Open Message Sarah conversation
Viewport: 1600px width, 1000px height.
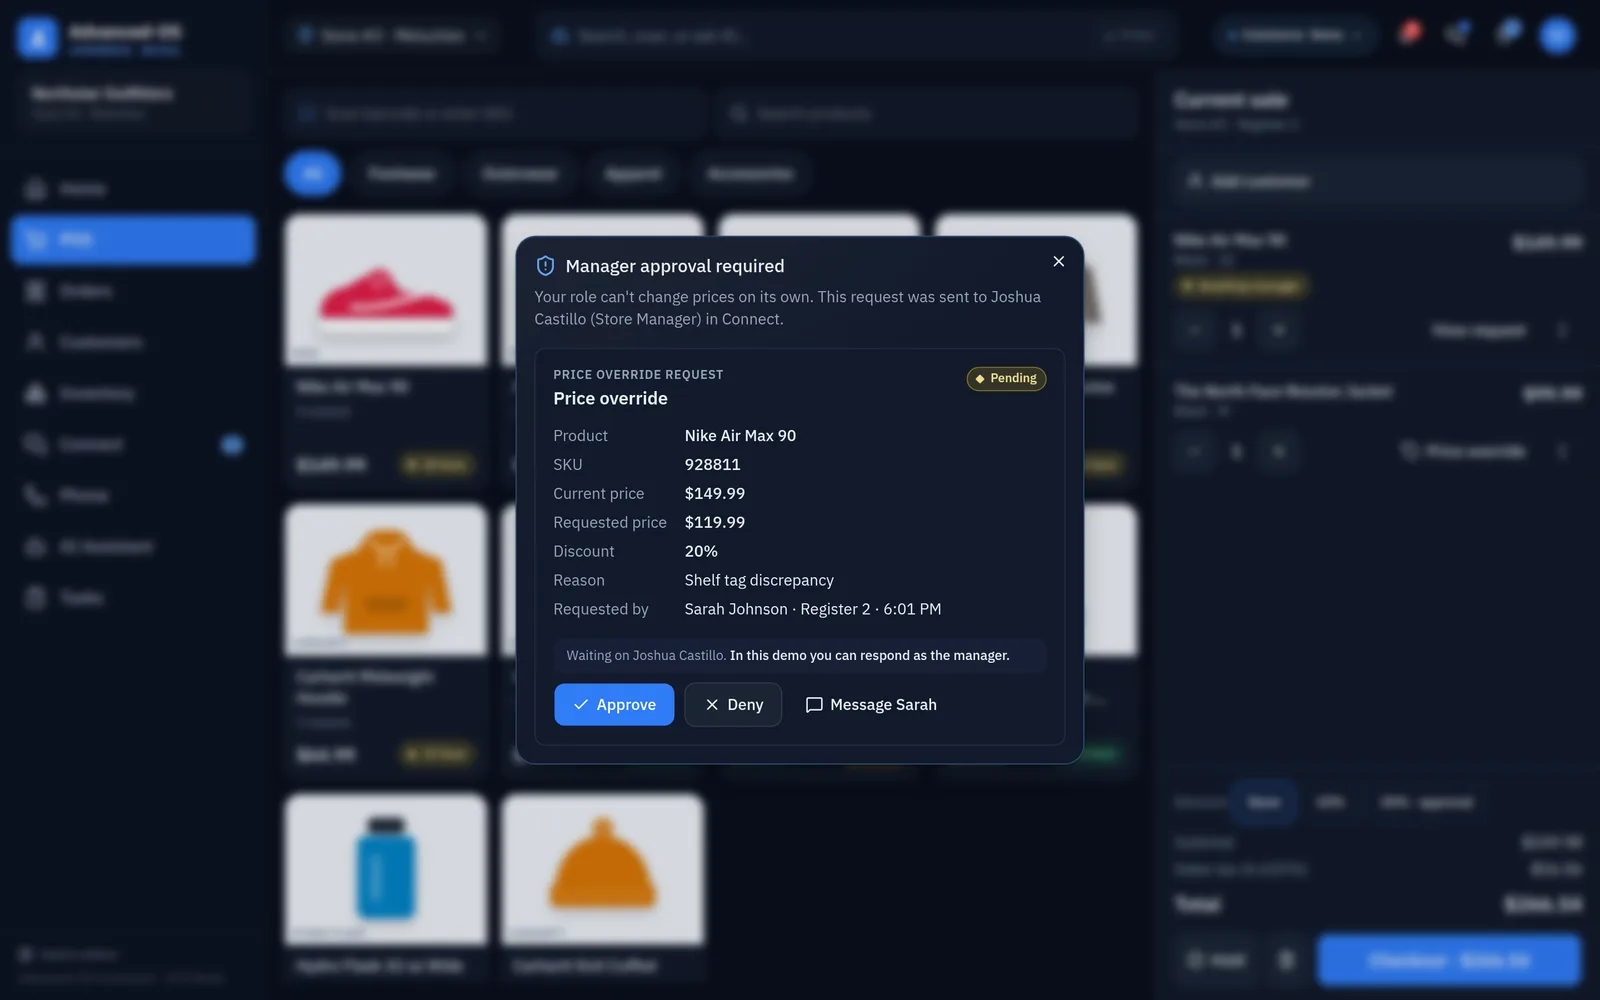pos(871,705)
